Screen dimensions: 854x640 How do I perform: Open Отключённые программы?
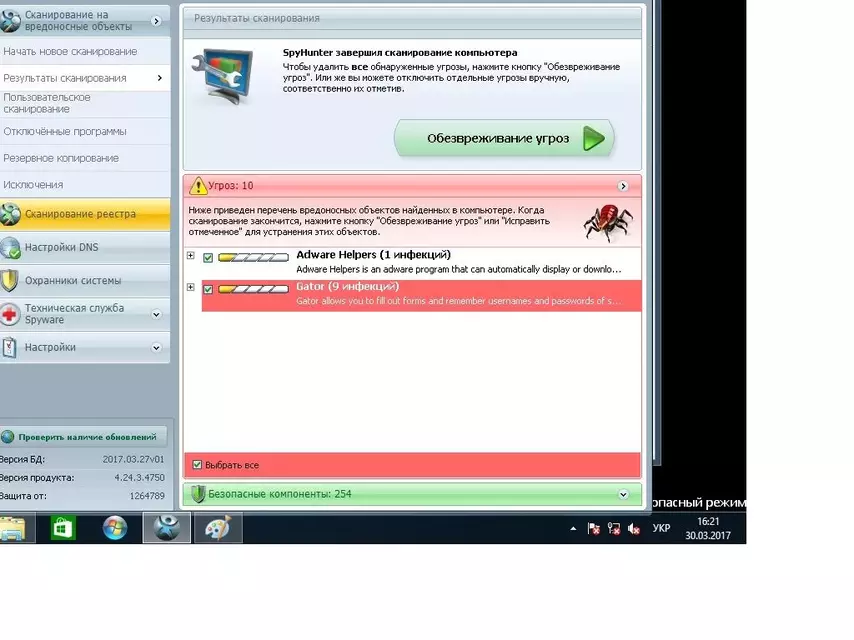tap(85, 131)
